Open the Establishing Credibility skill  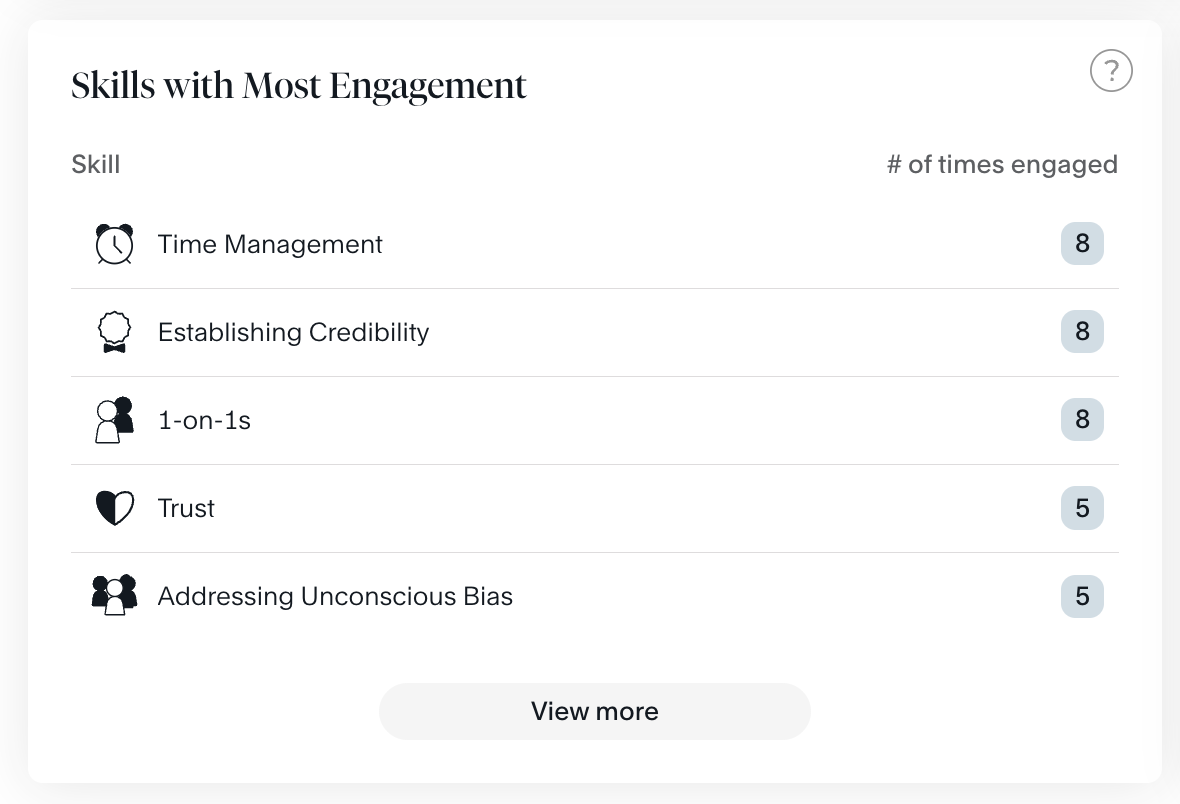point(293,332)
